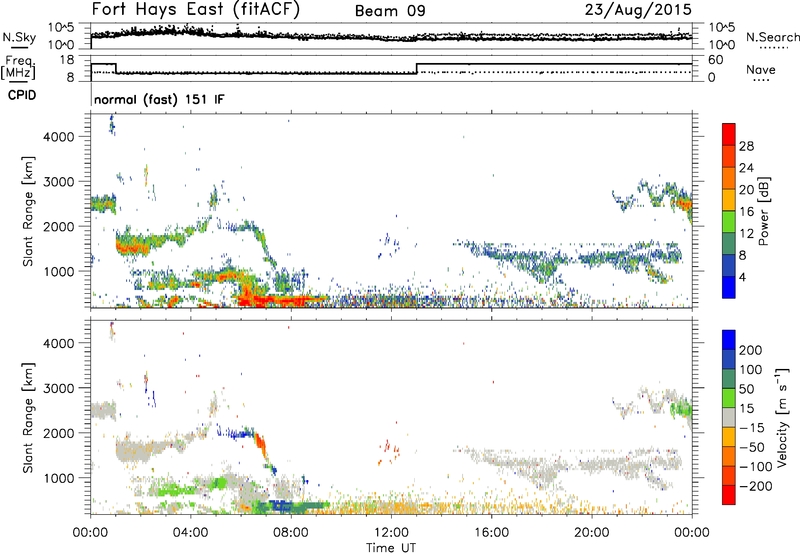Click the 'N.Sky' axis label
Image resolution: width=800 pixels, height=554 pixels.
[19, 37]
